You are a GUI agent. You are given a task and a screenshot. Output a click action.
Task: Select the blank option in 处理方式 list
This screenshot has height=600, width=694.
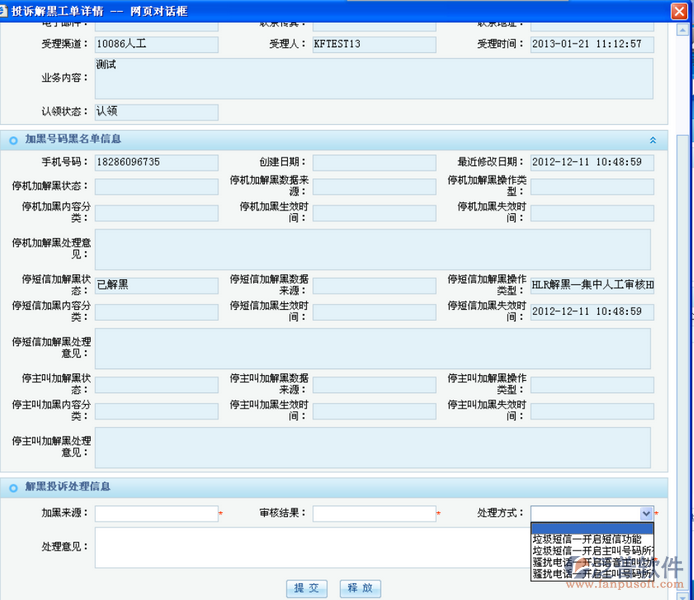tap(592, 528)
